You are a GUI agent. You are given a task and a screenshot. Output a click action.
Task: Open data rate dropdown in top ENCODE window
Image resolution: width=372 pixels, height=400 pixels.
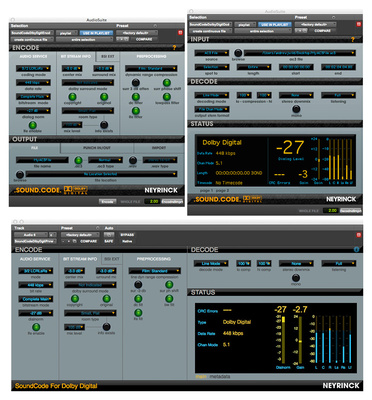coord(33,83)
